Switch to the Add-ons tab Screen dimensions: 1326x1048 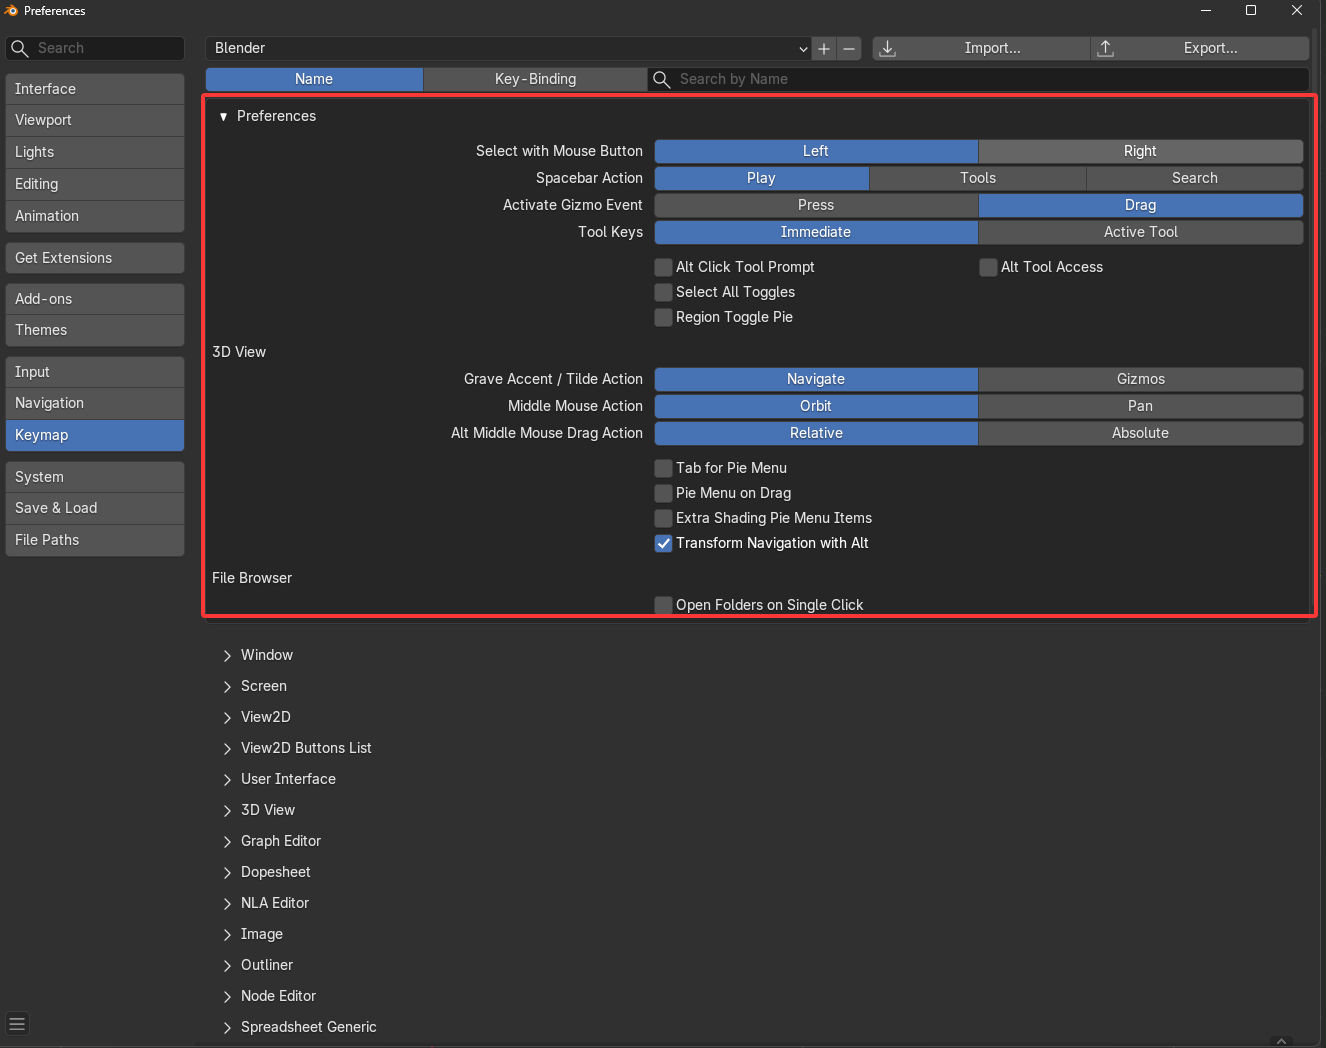coord(95,299)
